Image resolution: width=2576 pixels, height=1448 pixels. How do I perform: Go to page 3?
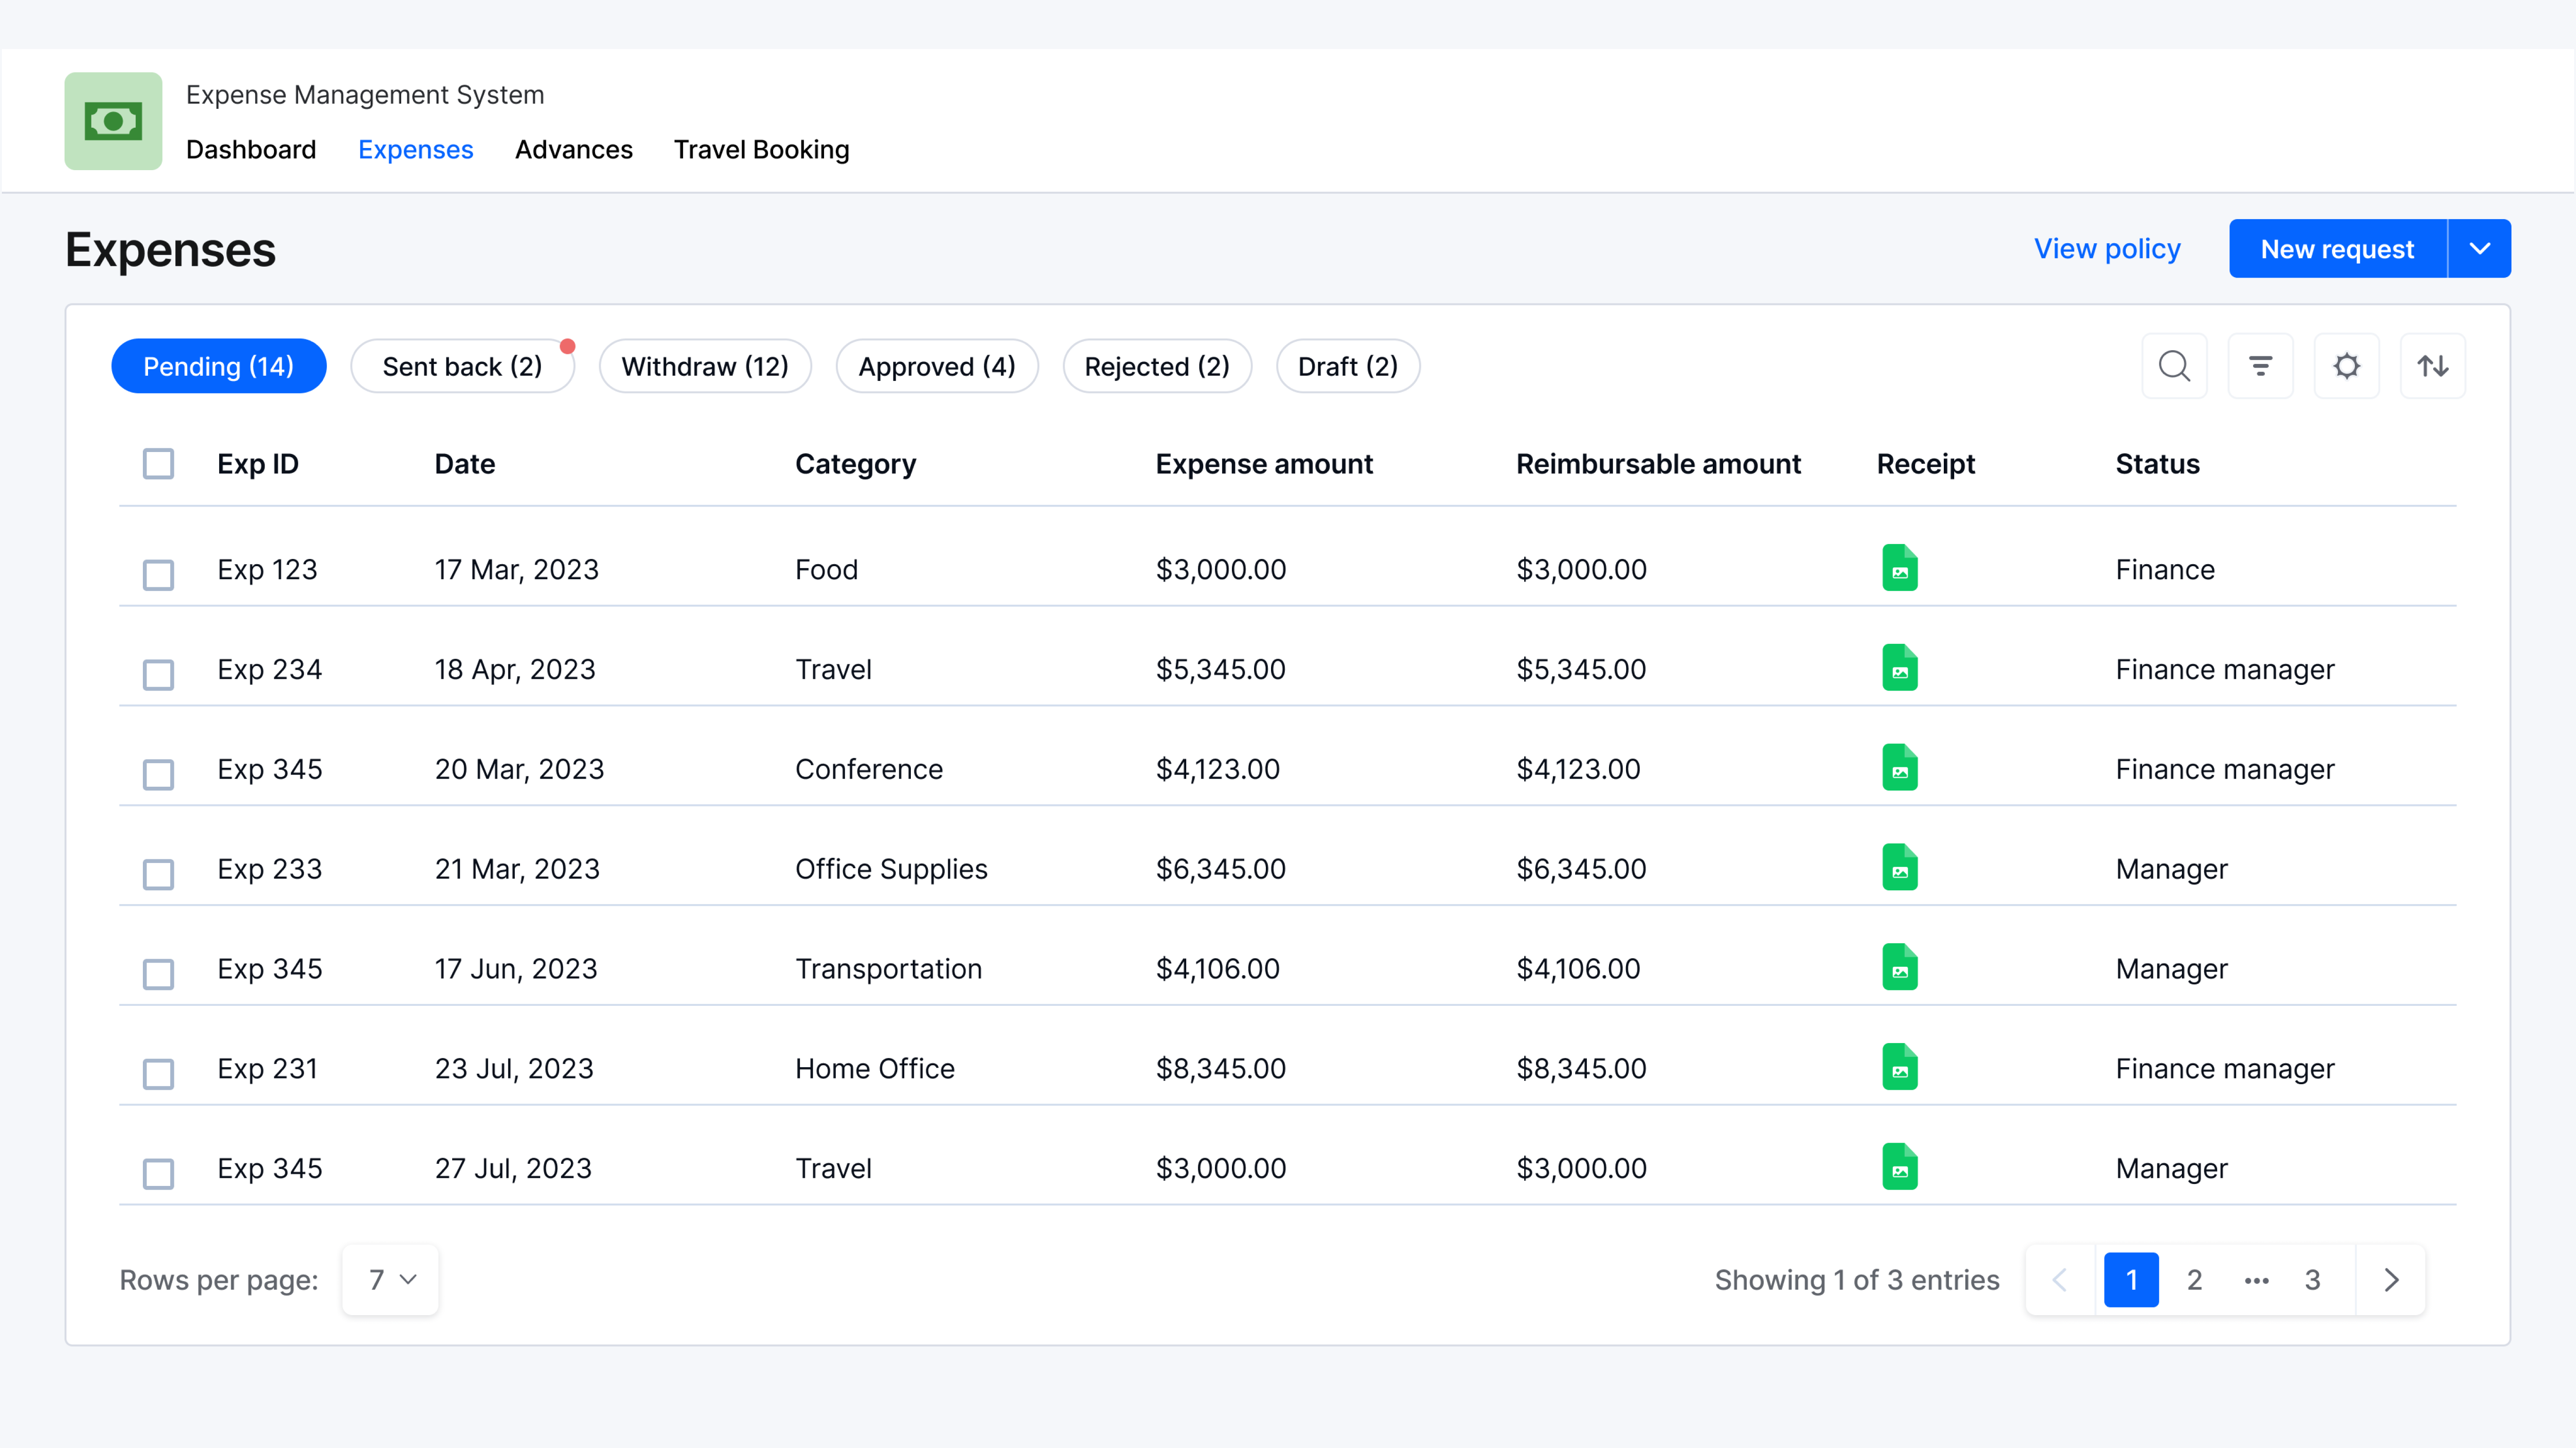[2312, 1280]
